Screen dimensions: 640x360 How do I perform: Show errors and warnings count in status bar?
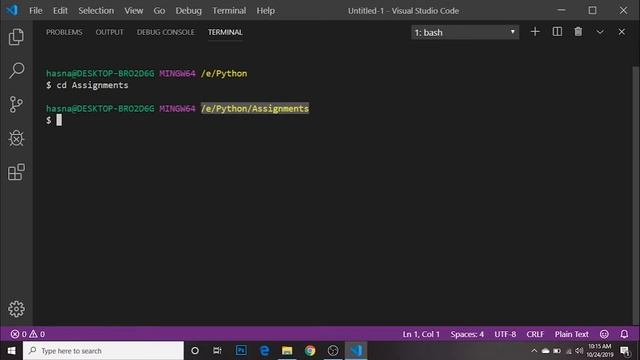click(28, 334)
